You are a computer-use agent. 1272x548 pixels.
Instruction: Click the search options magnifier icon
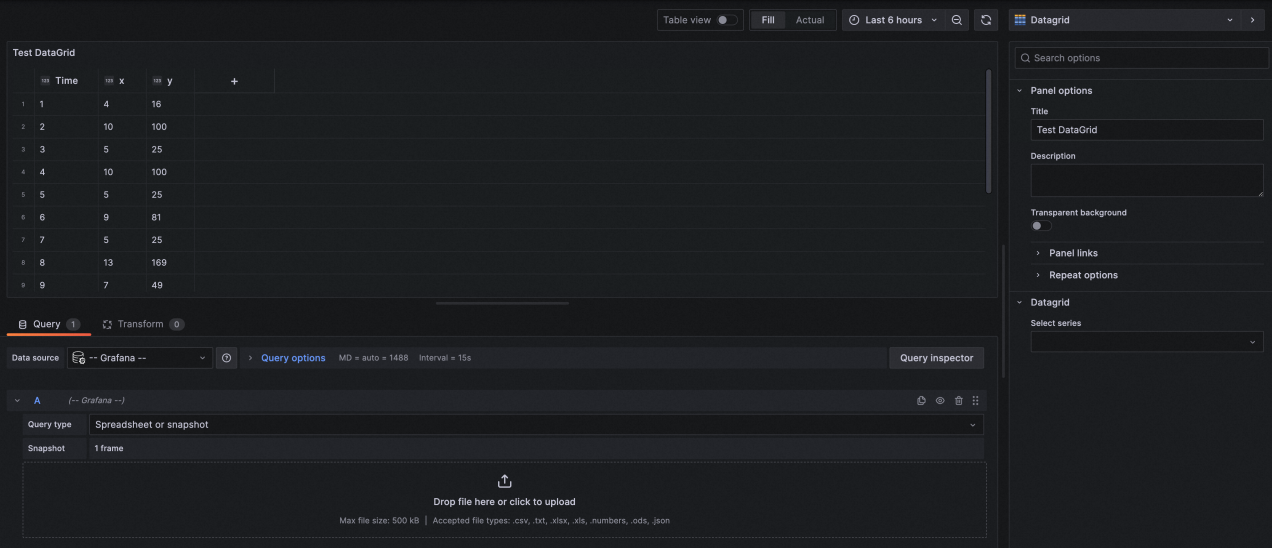[1025, 58]
